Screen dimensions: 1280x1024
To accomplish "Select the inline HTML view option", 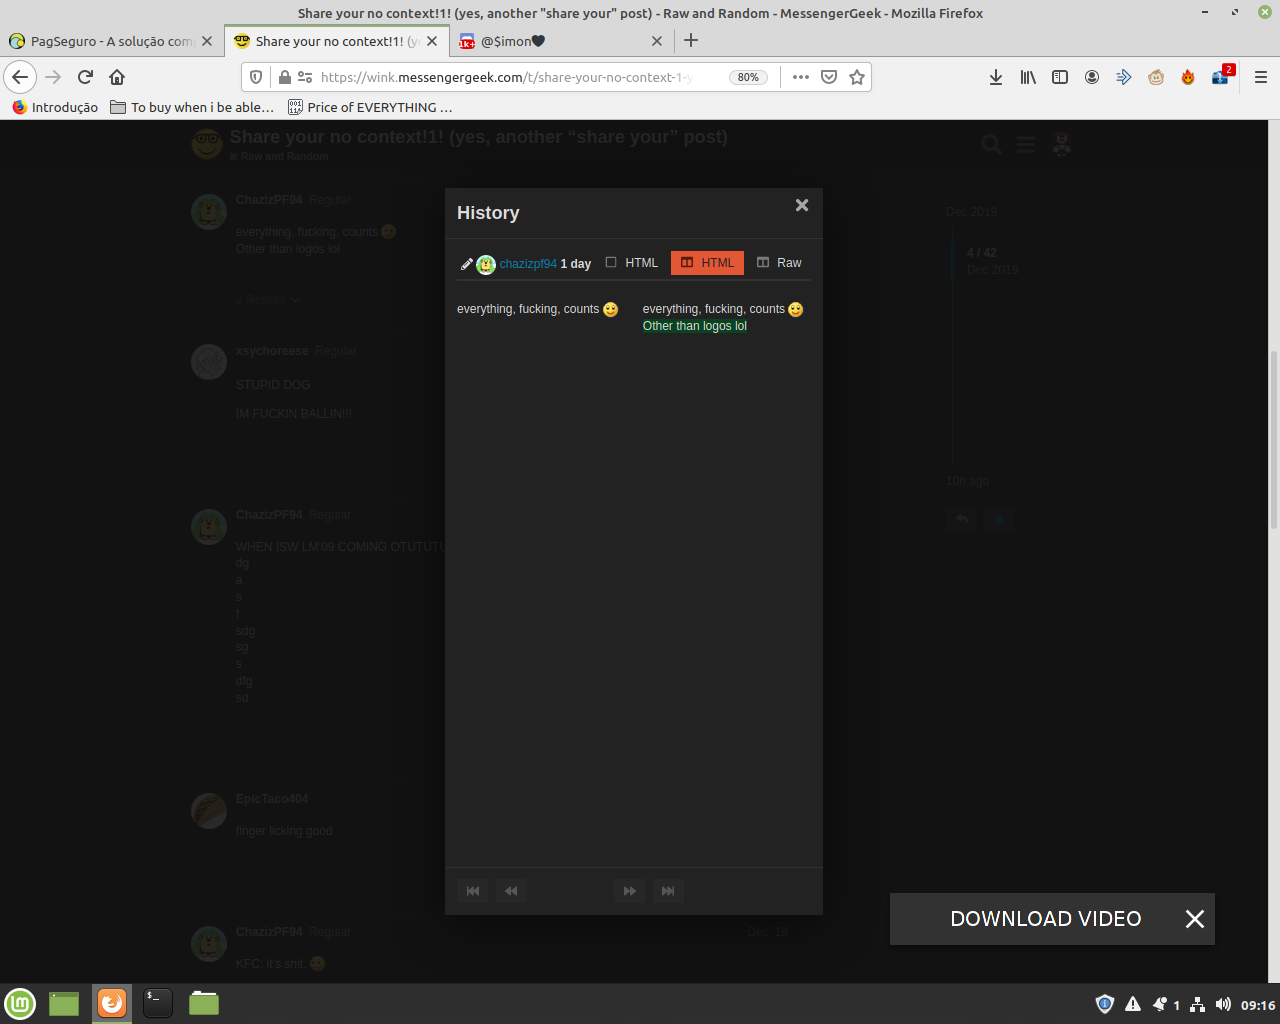I will point(632,263).
